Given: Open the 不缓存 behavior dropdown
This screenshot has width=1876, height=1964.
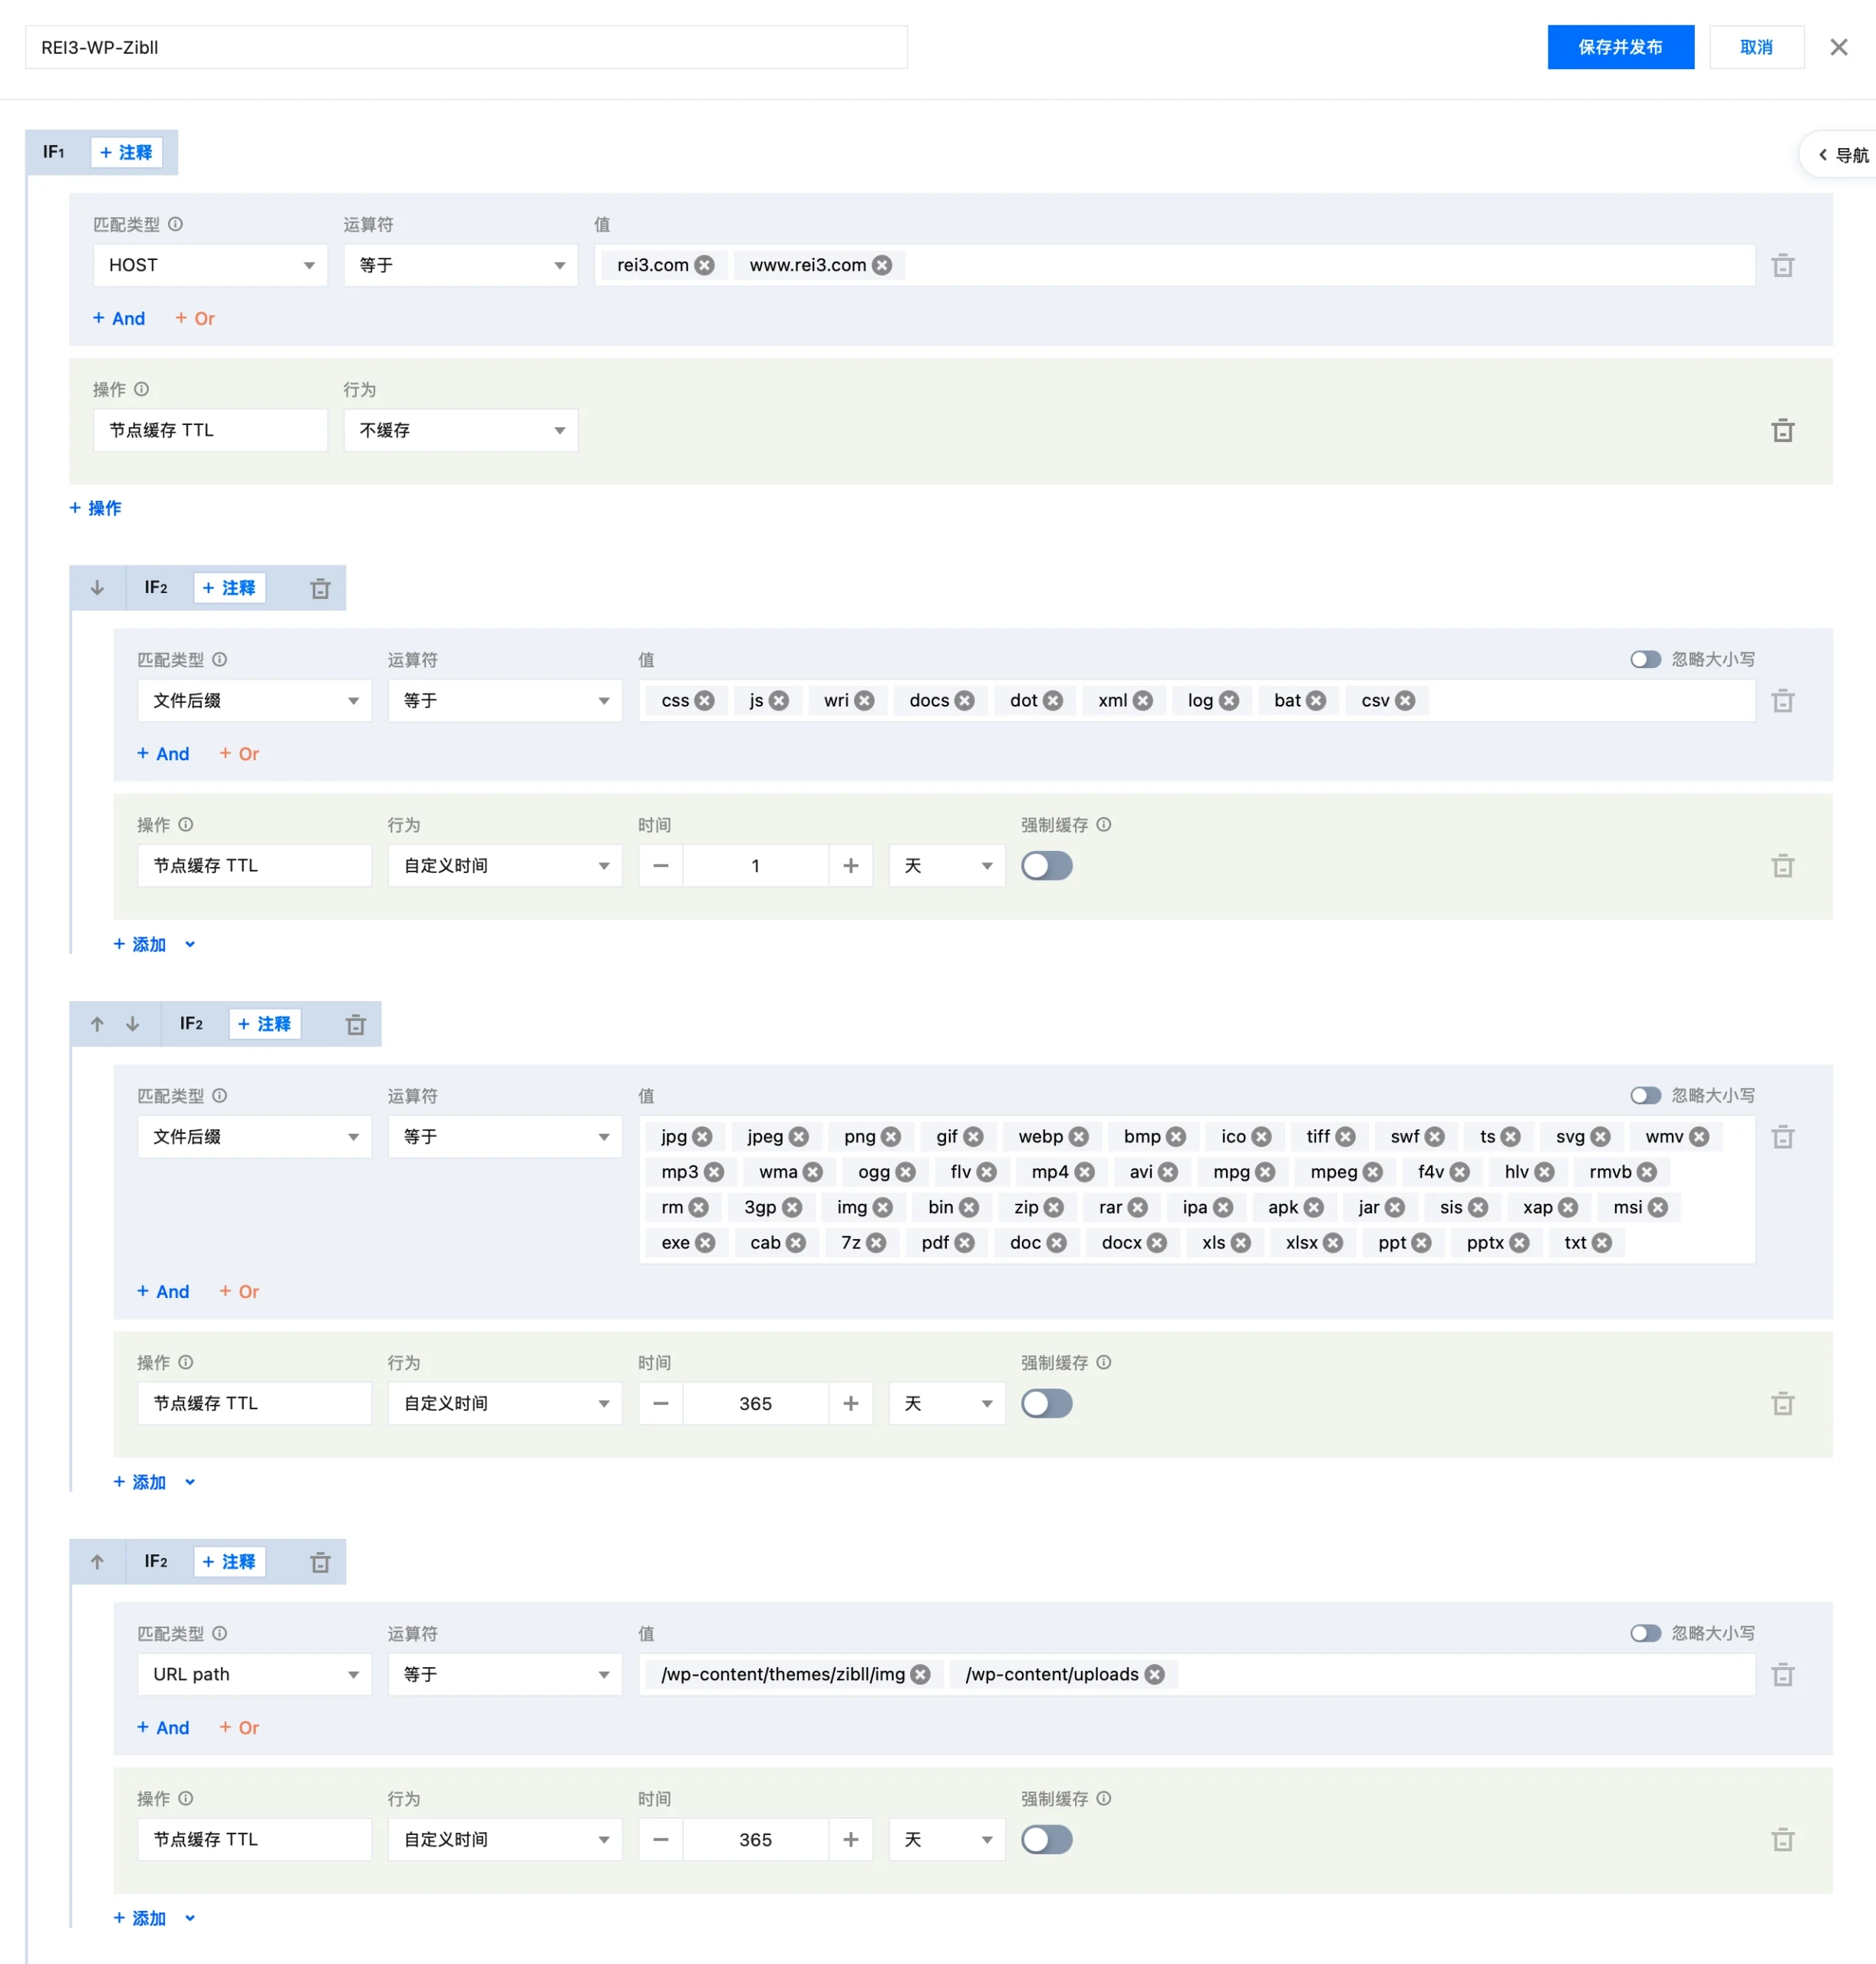Looking at the screenshot, I should coord(461,430).
